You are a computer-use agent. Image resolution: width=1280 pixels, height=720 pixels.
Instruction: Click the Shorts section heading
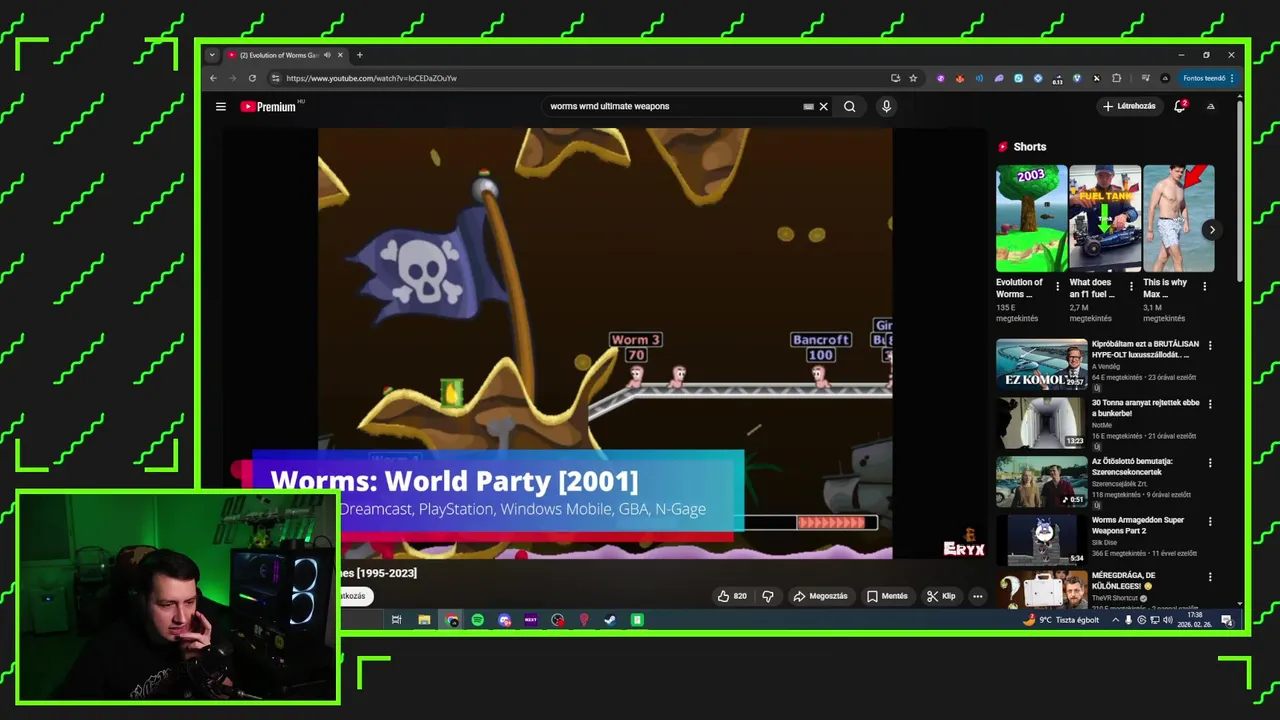click(x=1029, y=147)
